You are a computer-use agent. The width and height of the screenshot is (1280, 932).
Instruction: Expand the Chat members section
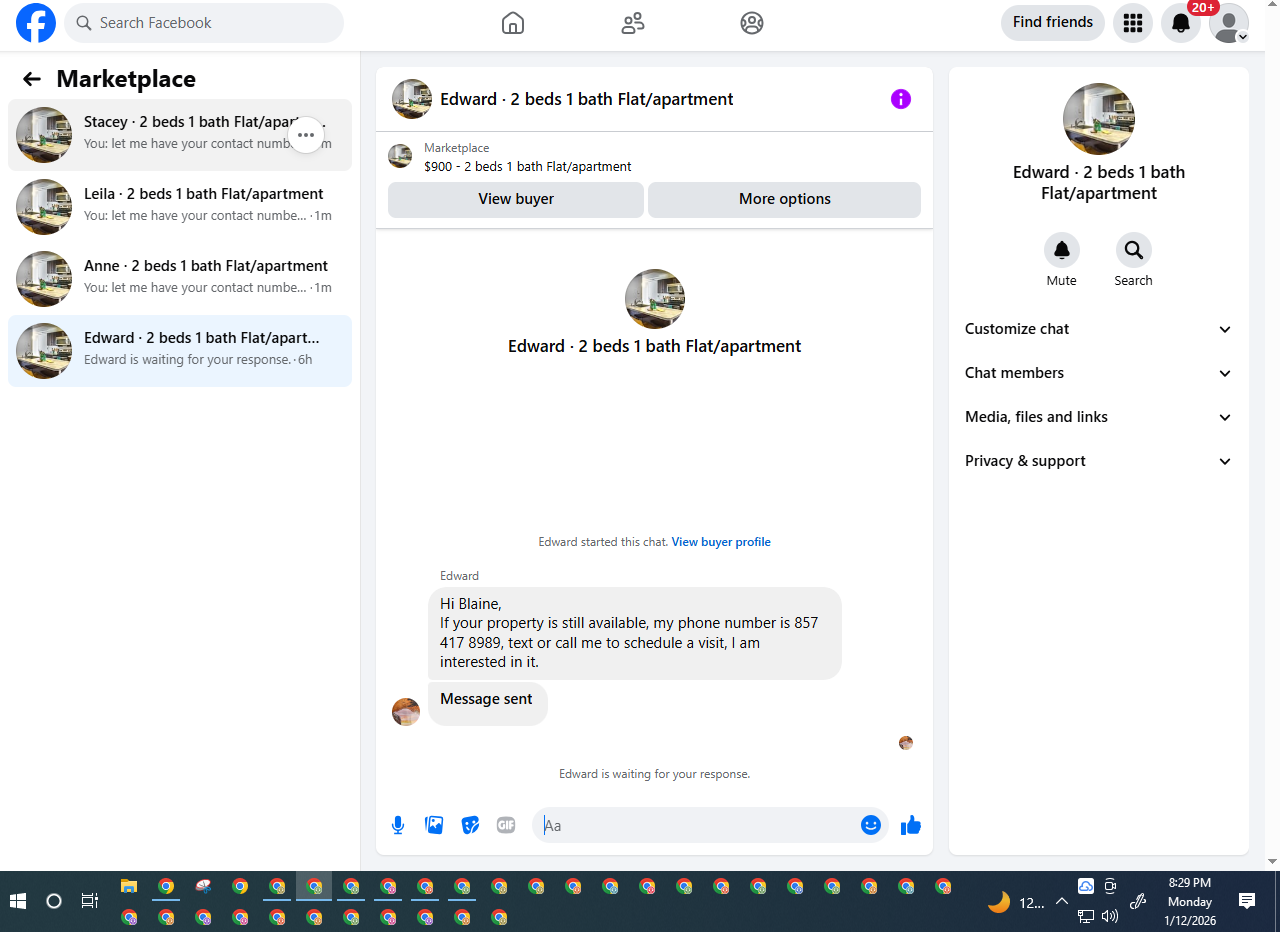point(1099,373)
